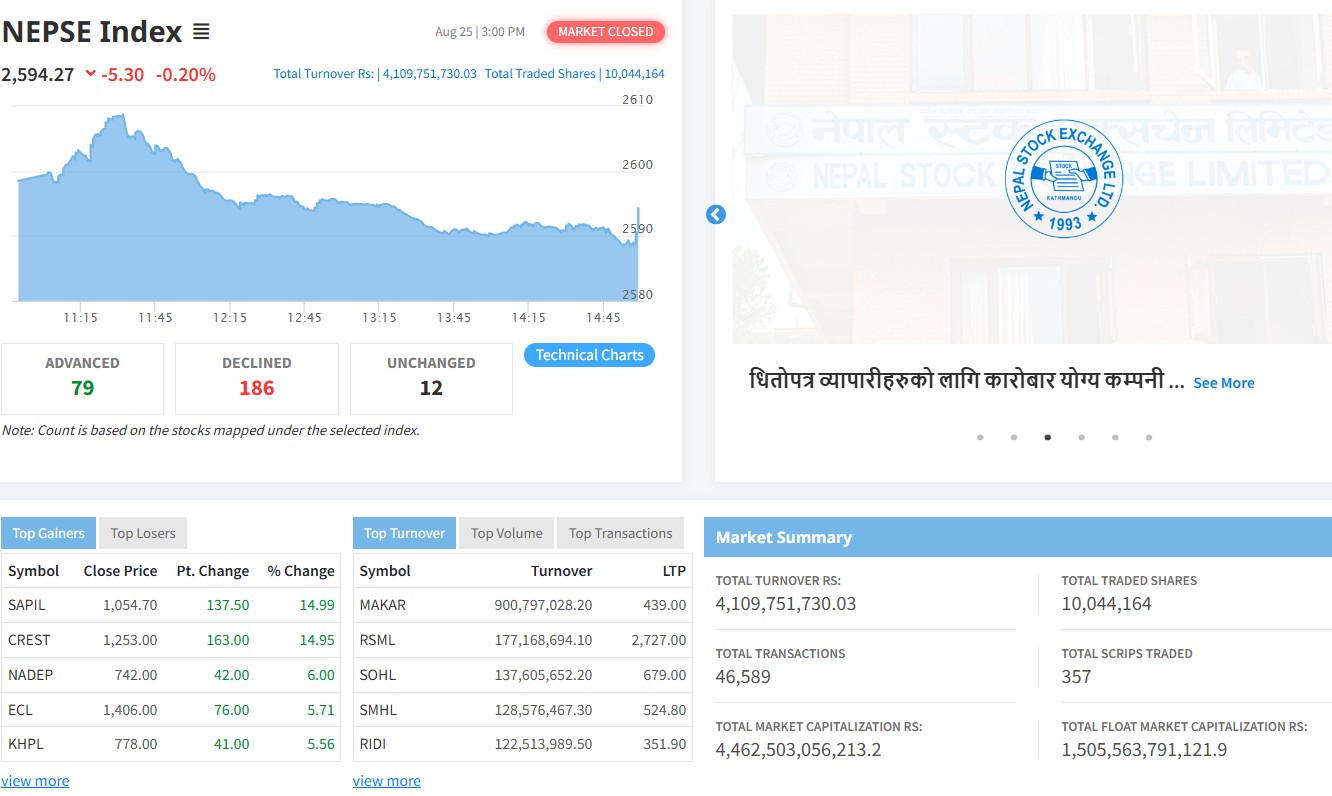
Task: Select the sixth carousel dot
Action: tap(1149, 437)
